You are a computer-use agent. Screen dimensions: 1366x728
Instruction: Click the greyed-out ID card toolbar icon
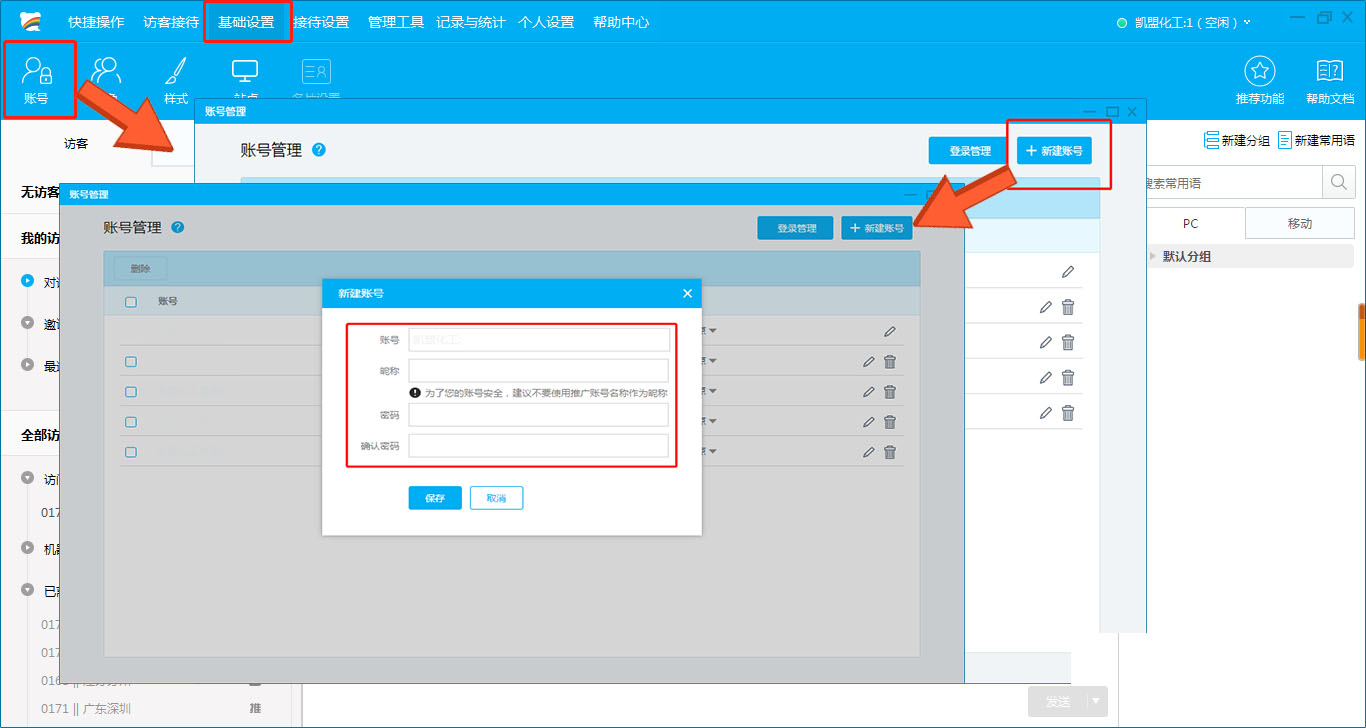click(x=316, y=71)
